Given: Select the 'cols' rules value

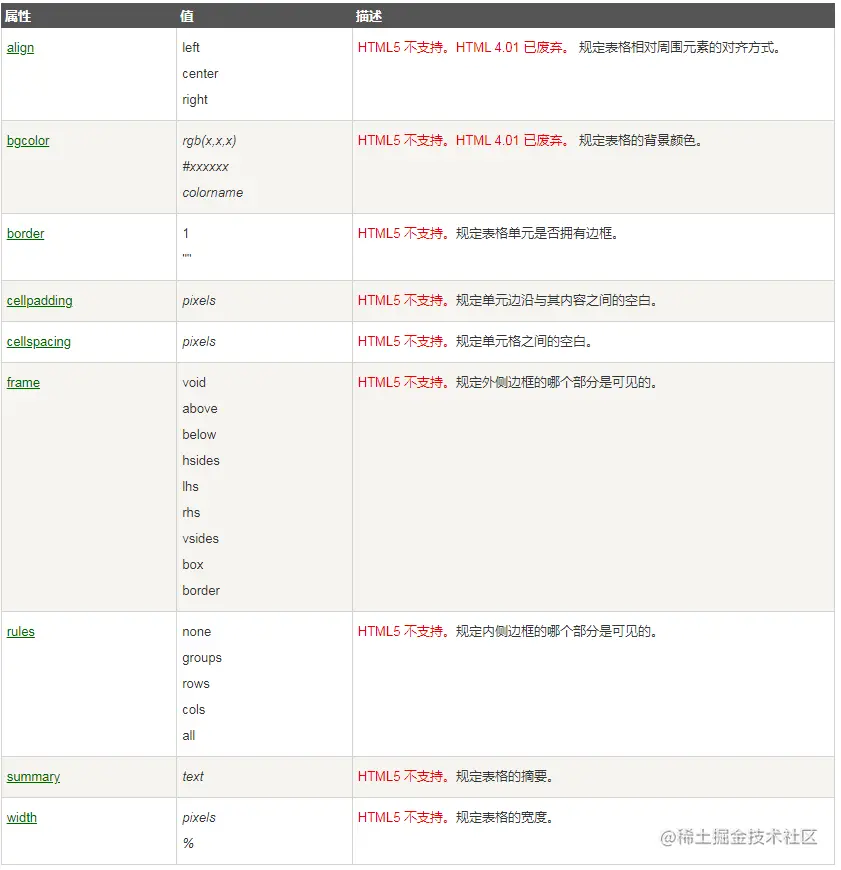Looking at the screenshot, I should pos(194,711).
